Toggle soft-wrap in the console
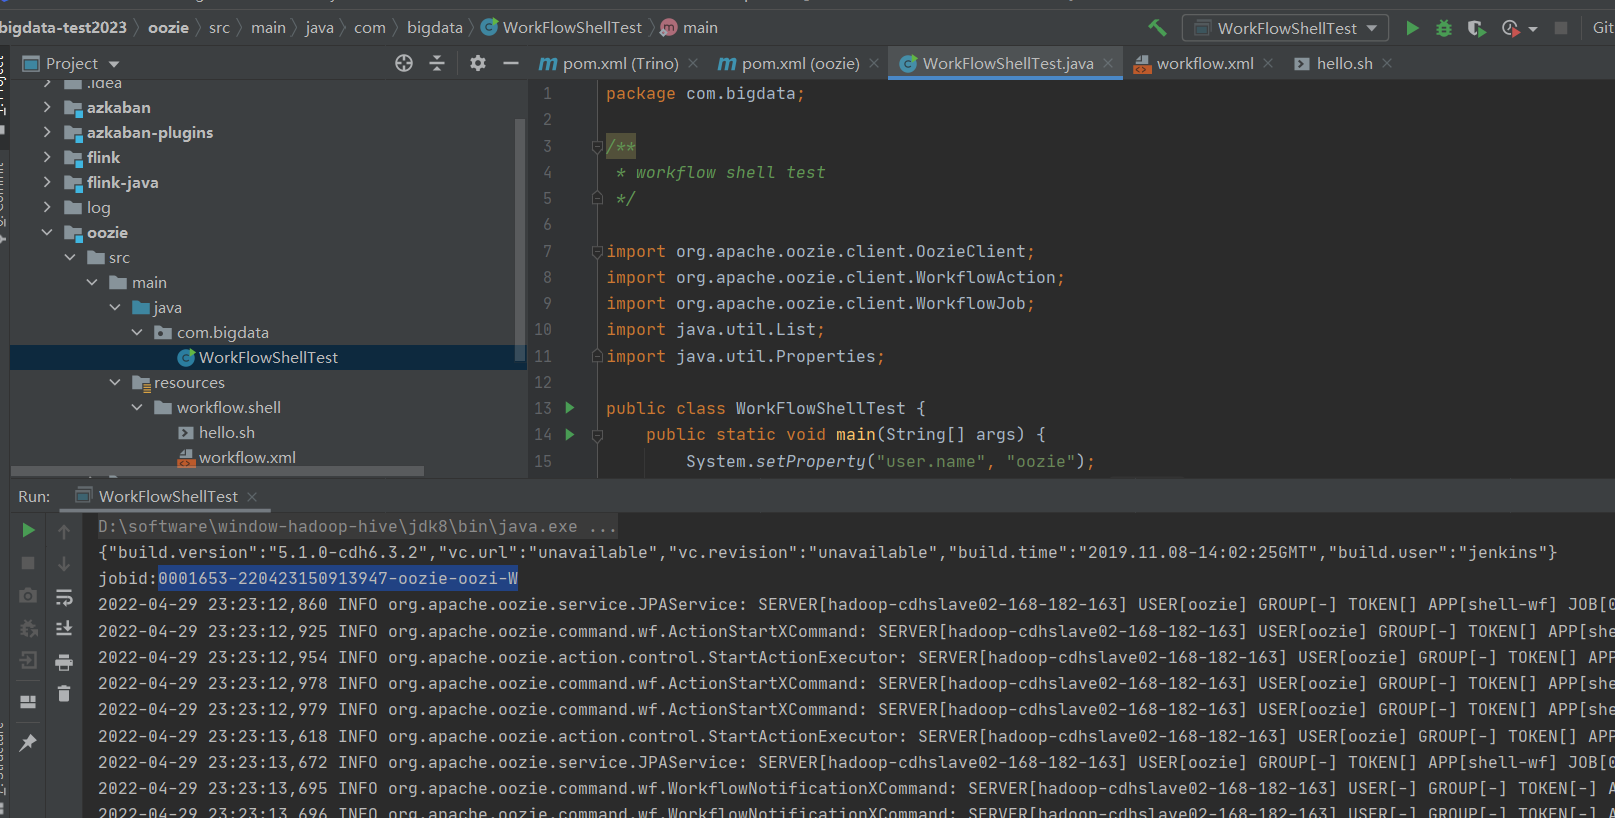 64,597
